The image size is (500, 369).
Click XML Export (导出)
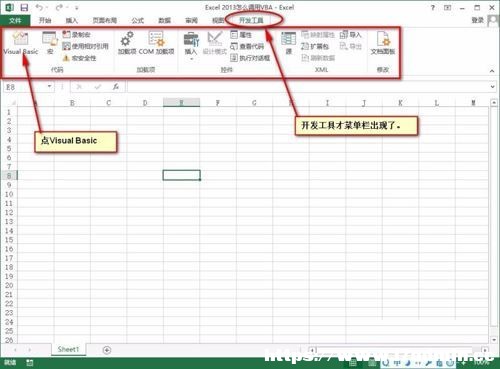click(x=351, y=46)
